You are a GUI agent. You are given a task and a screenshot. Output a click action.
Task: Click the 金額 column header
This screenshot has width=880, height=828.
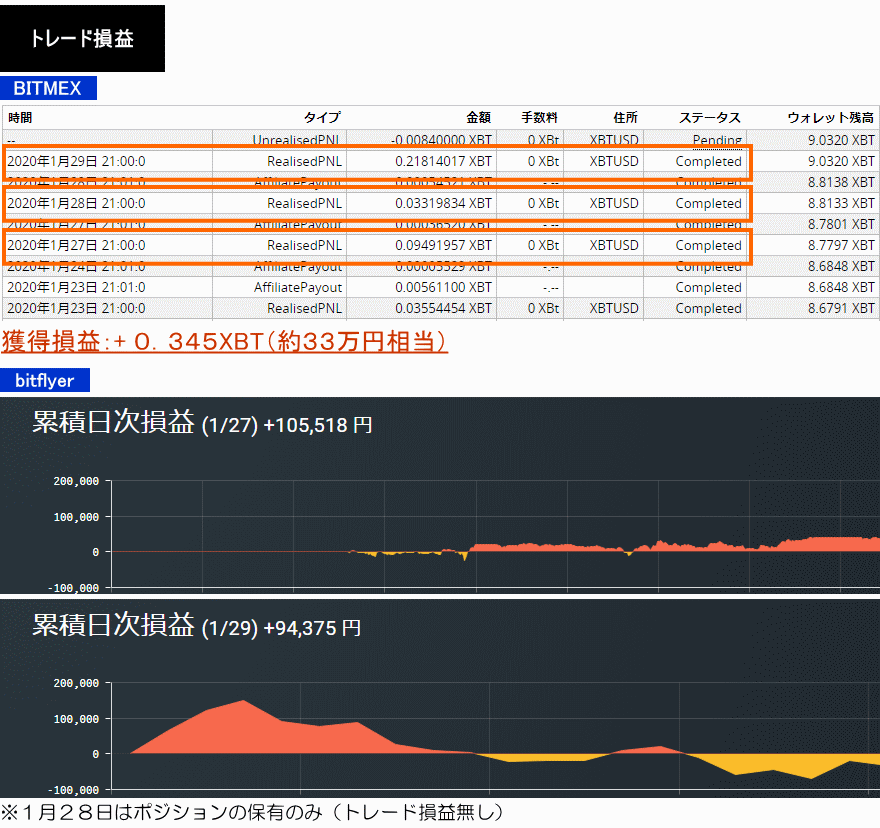pos(478,118)
